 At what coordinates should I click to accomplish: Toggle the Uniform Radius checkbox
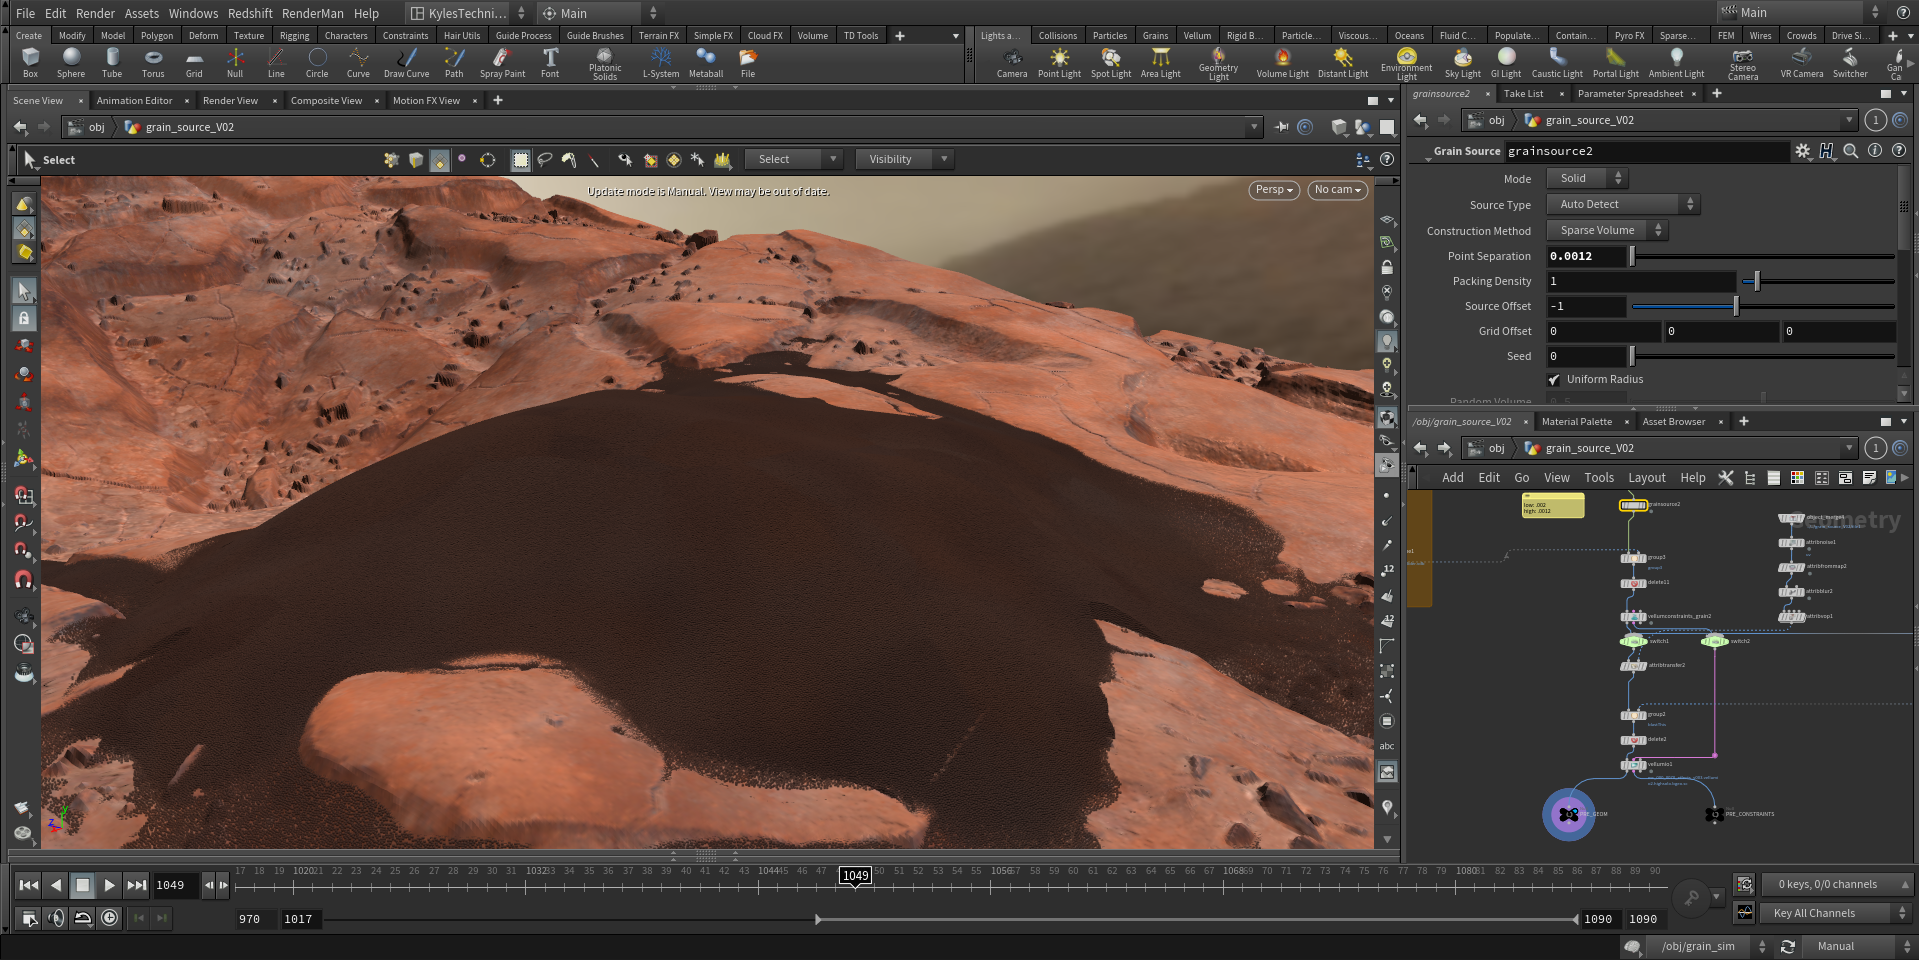pyautogui.click(x=1554, y=380)
